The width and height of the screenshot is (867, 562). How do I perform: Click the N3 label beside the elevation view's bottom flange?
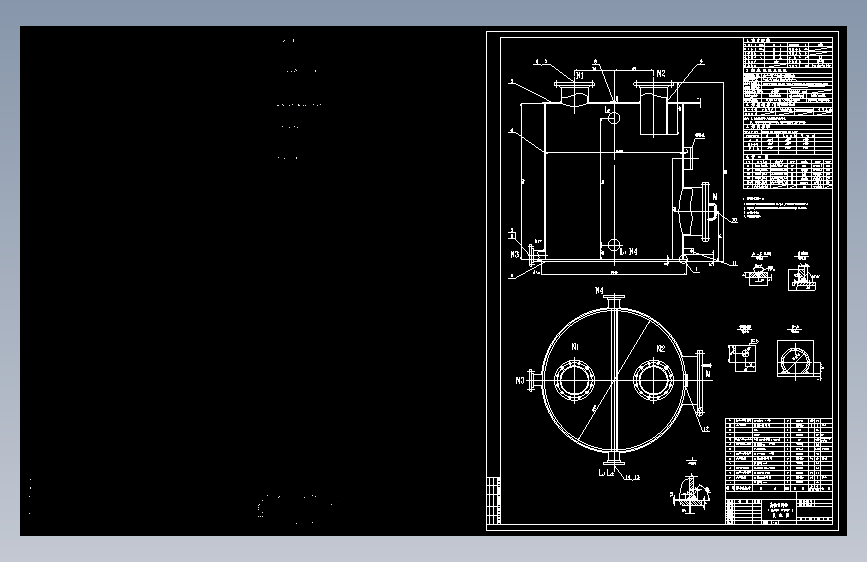(x=515, y=254)
